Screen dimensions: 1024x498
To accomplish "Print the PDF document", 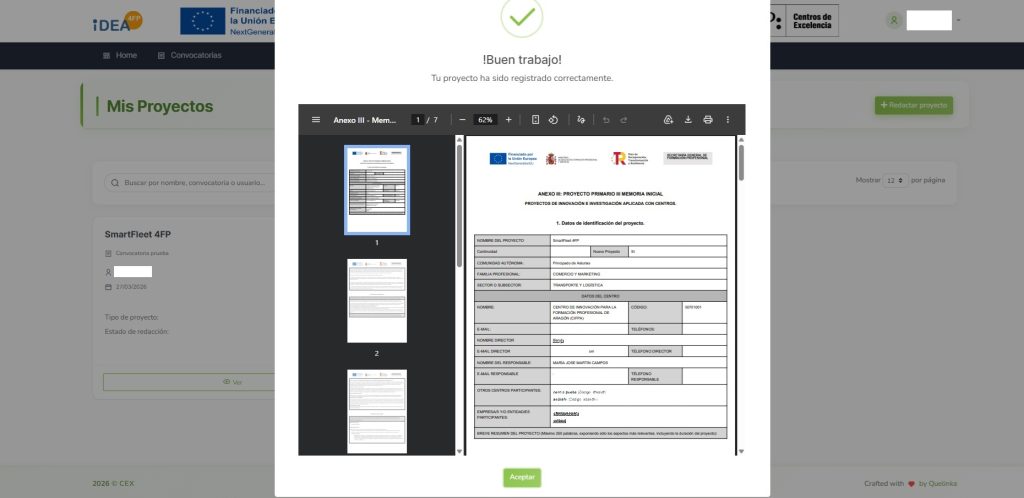I will click(x=708, y=120).
